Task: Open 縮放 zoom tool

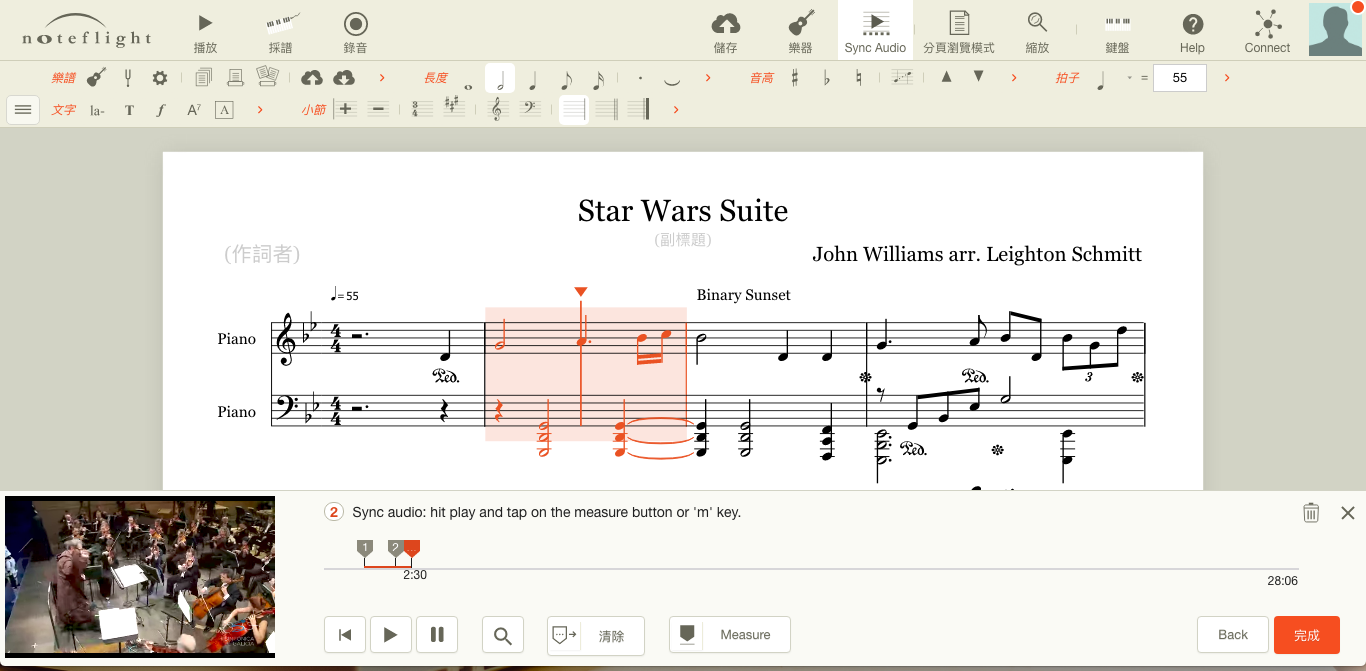Action: [x=1037, y=31]
